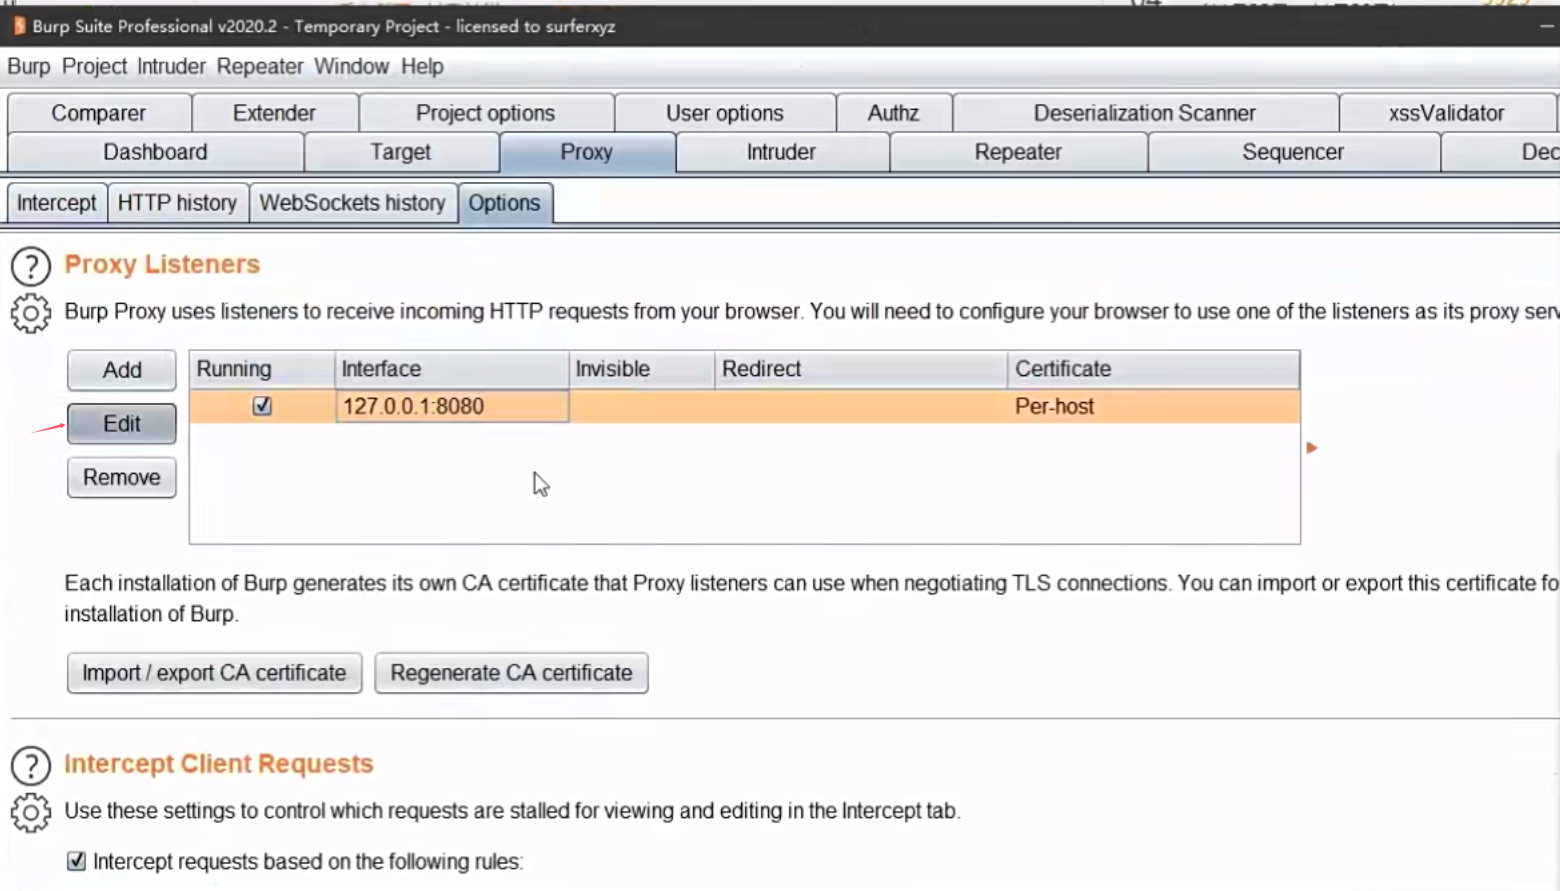
Task: Edit the selected proxy listener
Action: [122, 424]
